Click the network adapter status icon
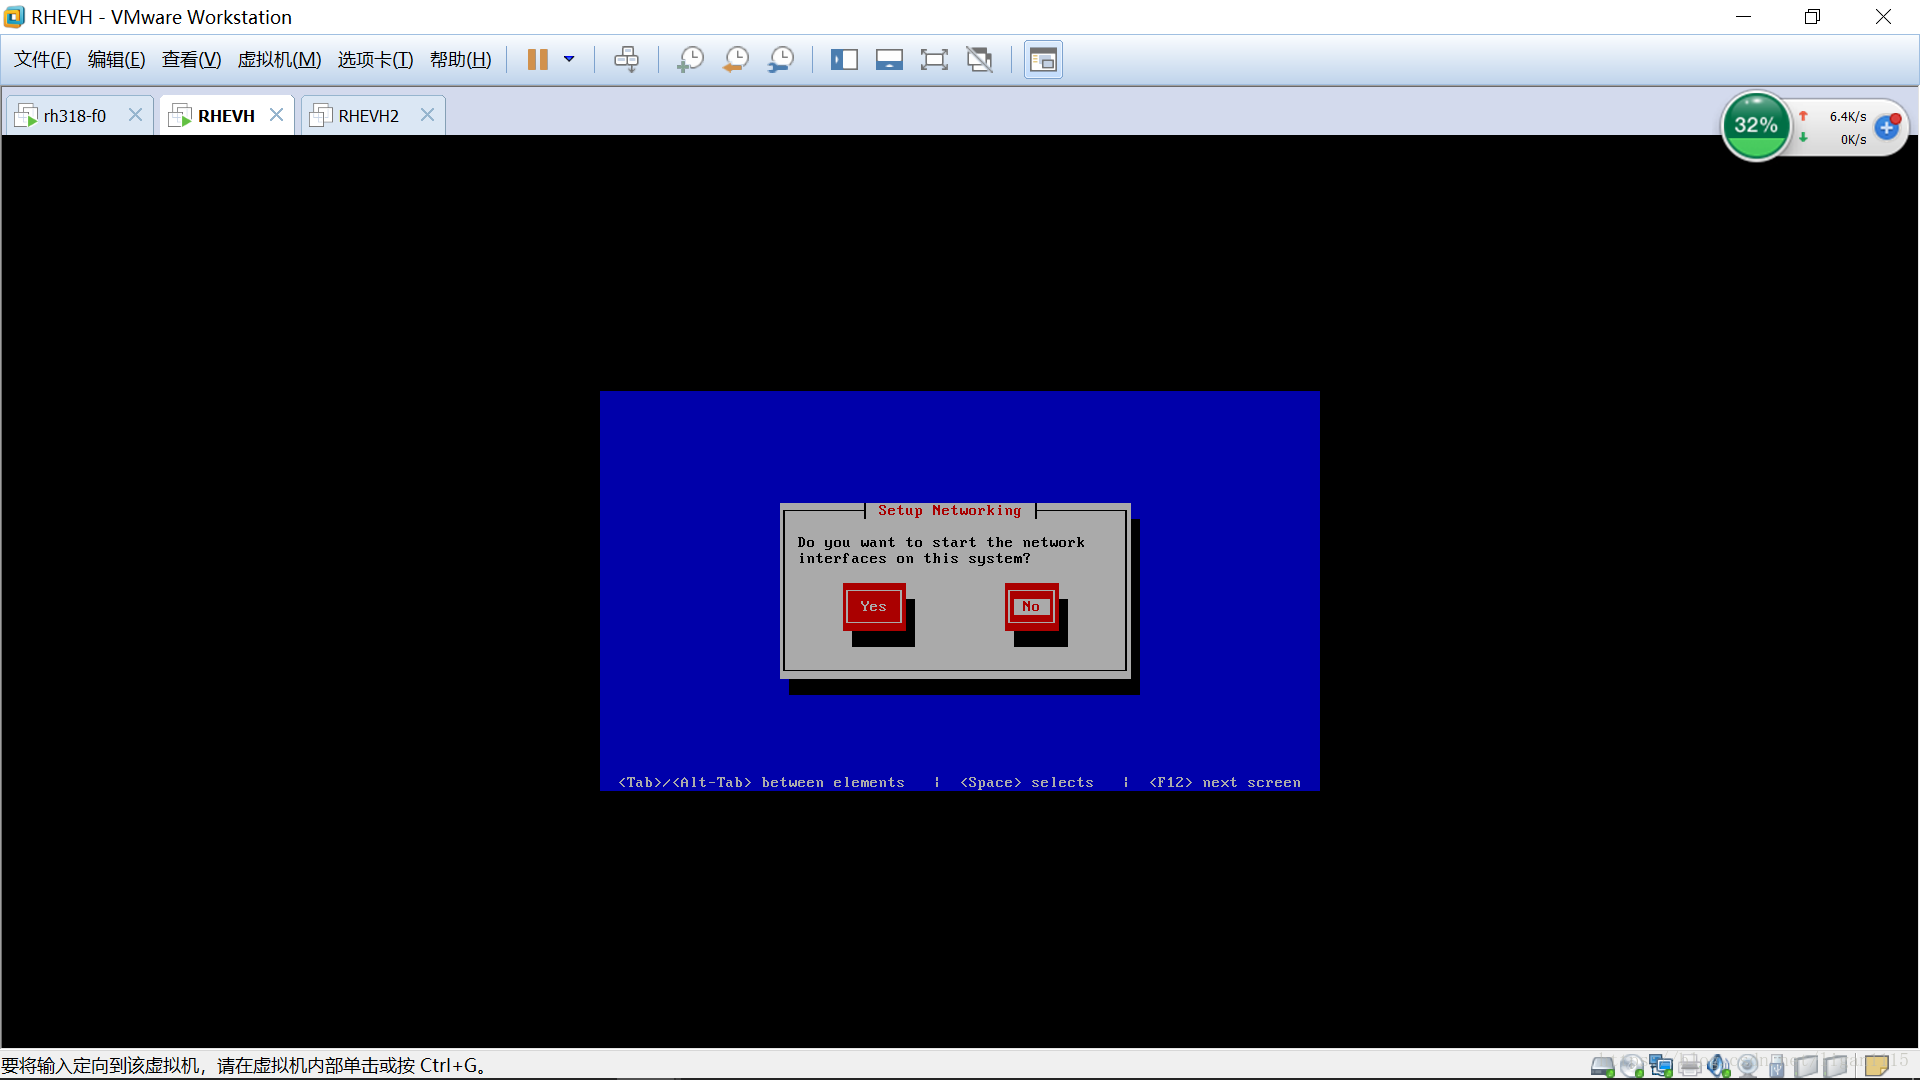 coord(1661,1066)
